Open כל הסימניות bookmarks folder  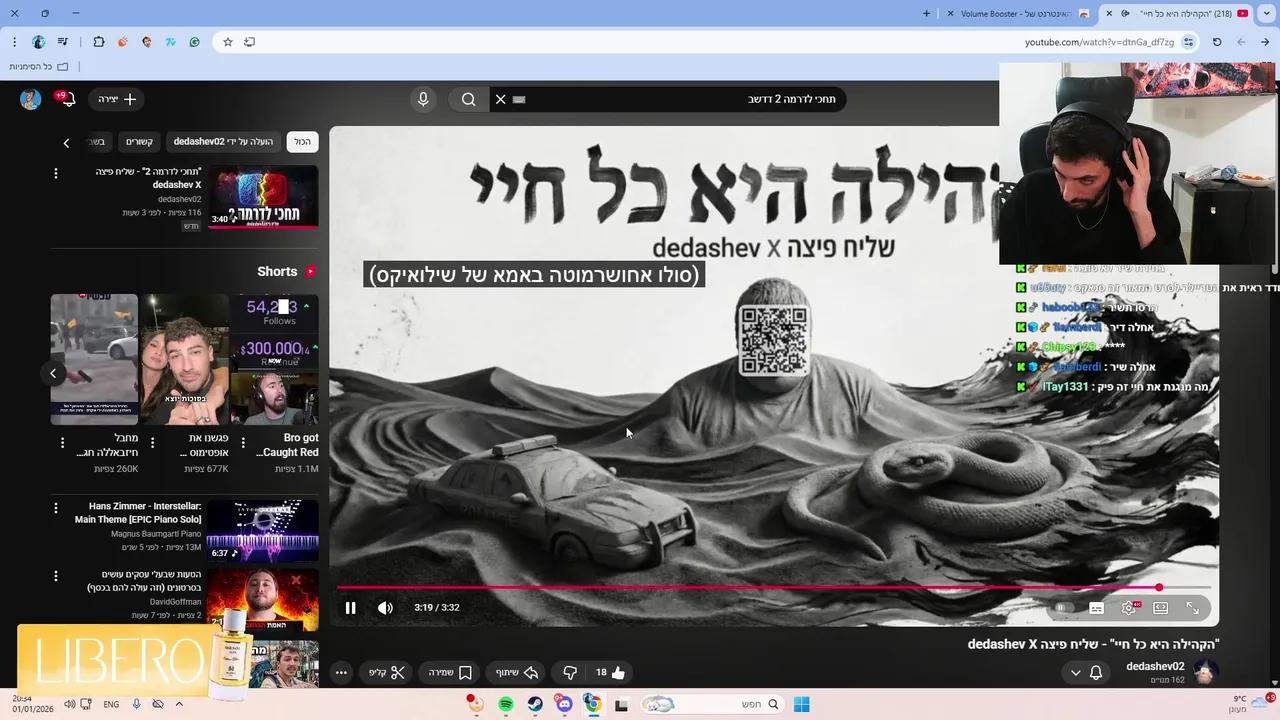tap(39, 66)
